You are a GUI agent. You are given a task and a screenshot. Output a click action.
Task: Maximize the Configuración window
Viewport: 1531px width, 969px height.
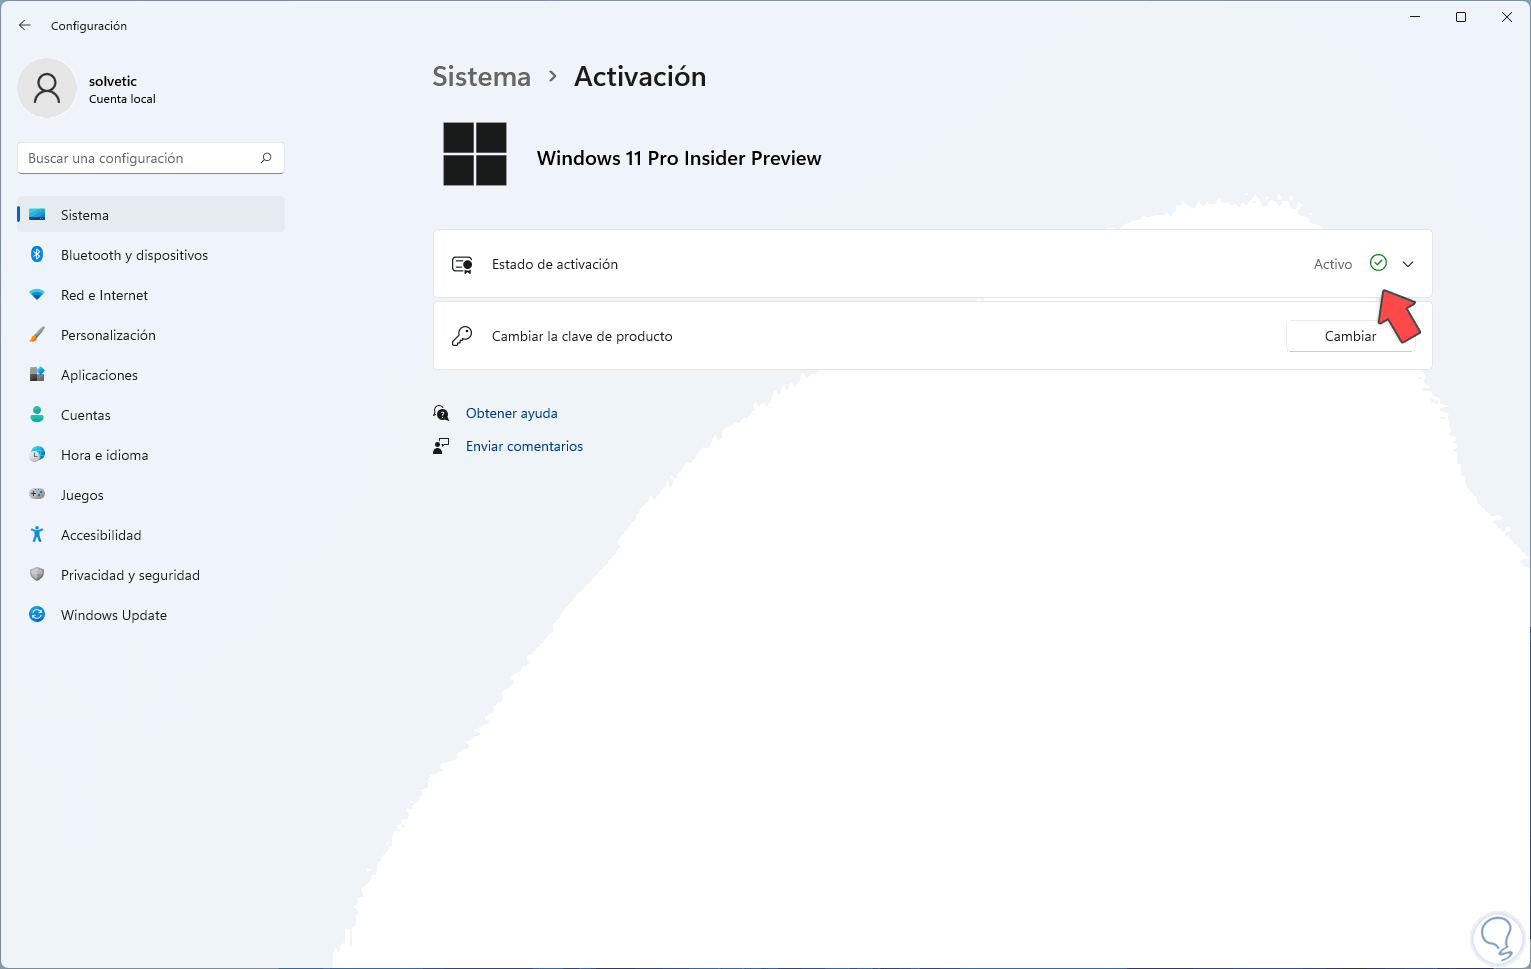coord(1461,17)
